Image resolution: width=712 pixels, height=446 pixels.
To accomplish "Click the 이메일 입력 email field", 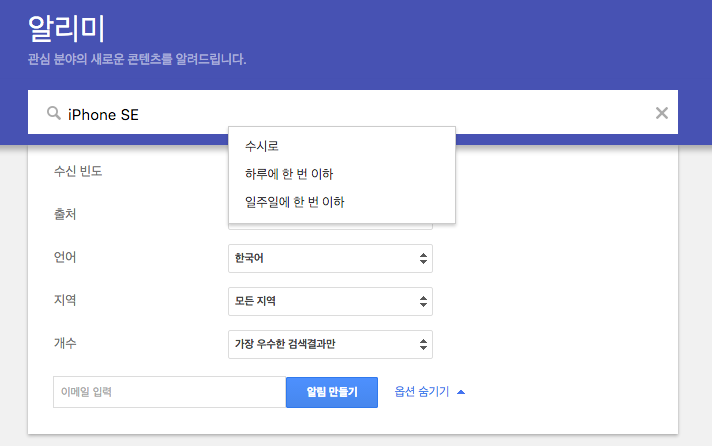I will [169, 392].
